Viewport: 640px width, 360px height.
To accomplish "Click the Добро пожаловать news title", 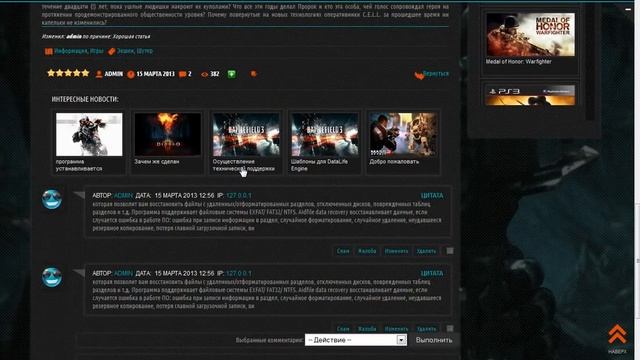I will tap(394, 162).
